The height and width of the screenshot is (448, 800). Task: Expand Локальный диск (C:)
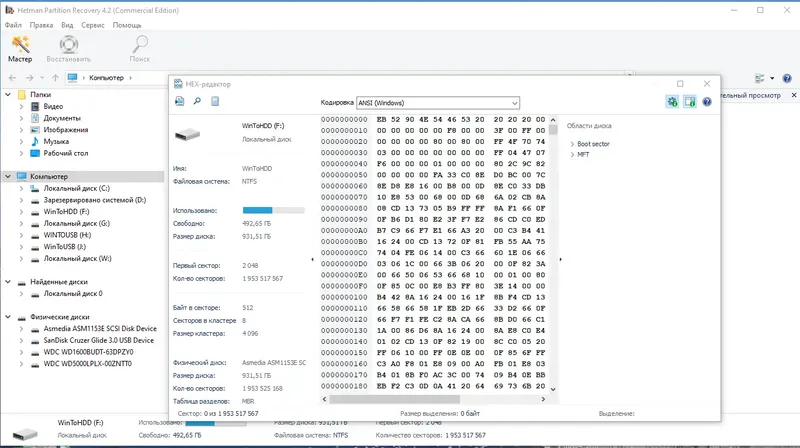point(21,188)
